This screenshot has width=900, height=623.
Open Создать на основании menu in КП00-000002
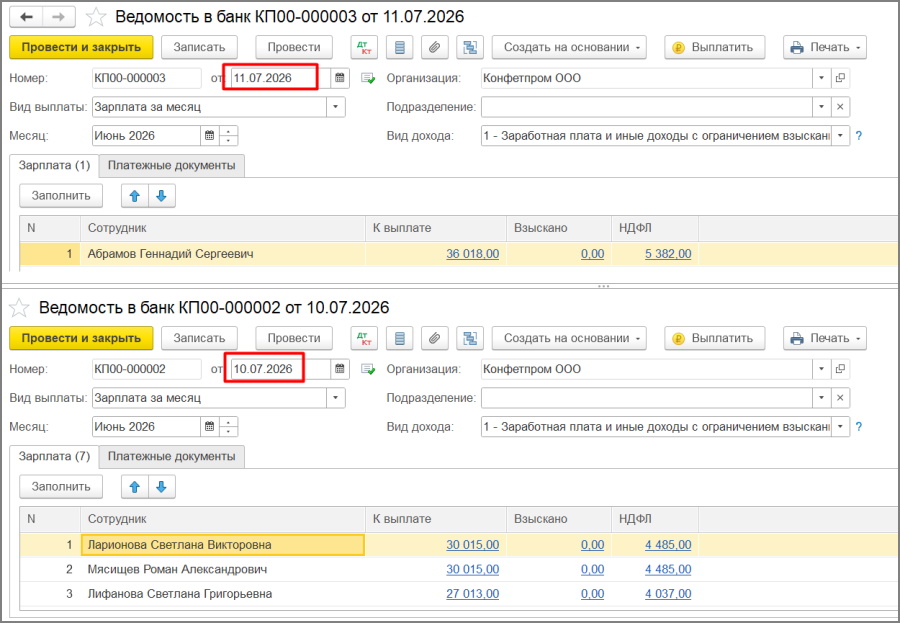(x=569, y=338)
